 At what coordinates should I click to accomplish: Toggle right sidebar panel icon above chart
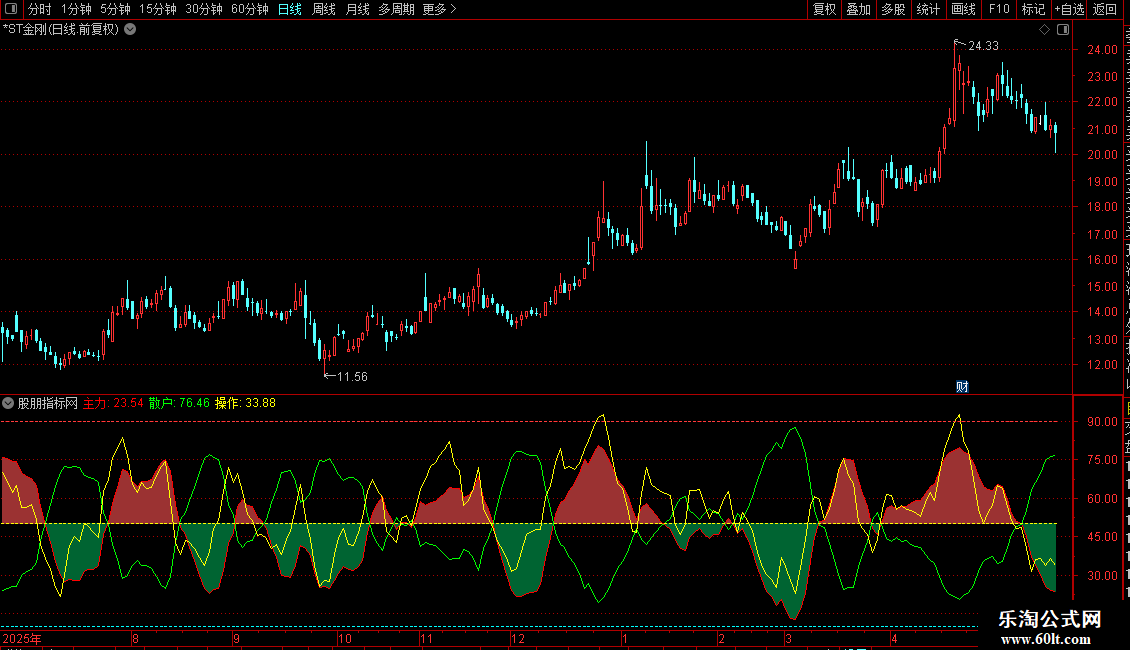[1063, 30]
